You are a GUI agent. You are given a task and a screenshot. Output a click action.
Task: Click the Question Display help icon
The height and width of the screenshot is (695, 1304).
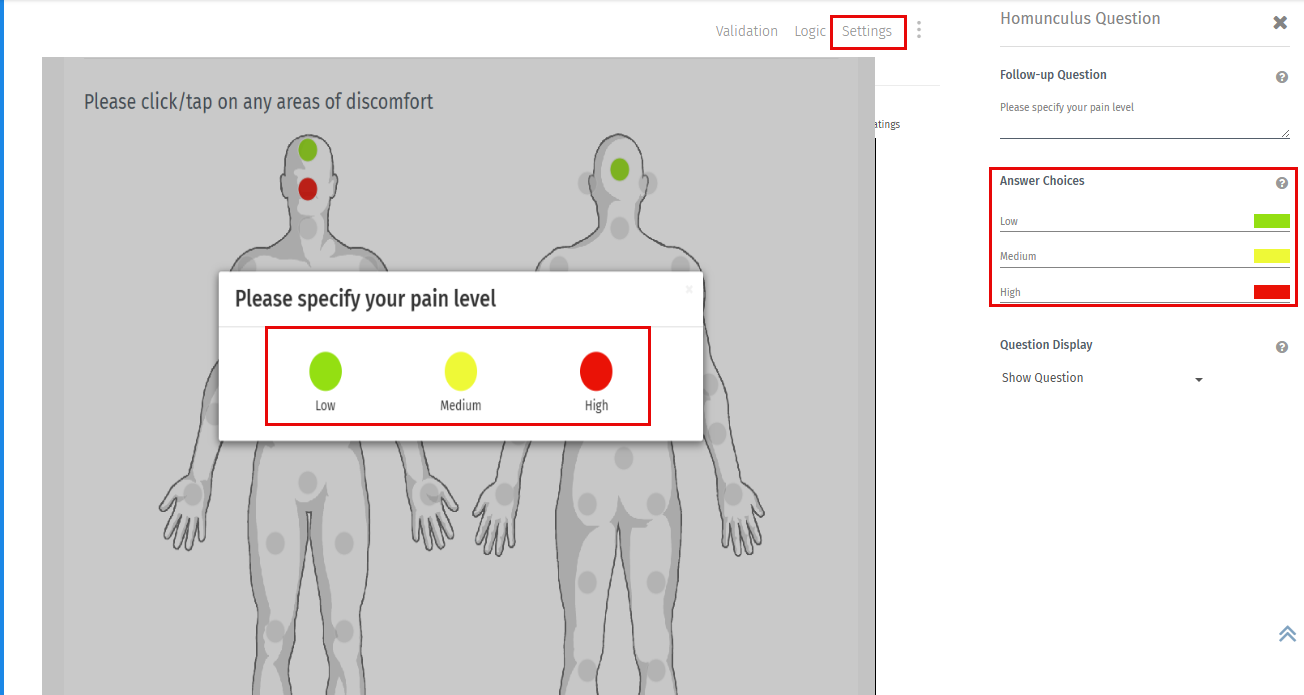coord(1282,346)
